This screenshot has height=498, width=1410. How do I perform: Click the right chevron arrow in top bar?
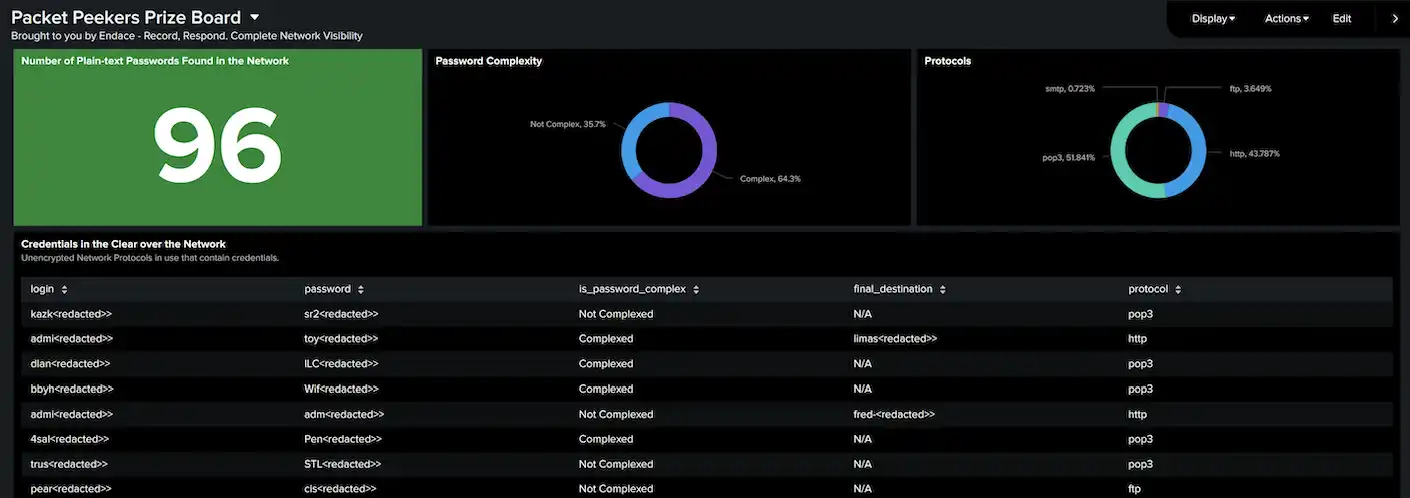pyautogui.click(x=1395, y=18)
